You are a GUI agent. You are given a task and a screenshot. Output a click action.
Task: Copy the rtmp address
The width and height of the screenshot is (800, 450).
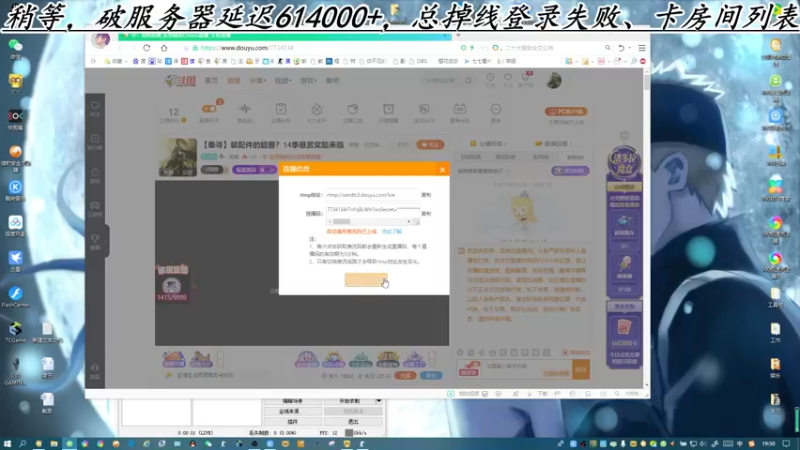pos(426,195)
